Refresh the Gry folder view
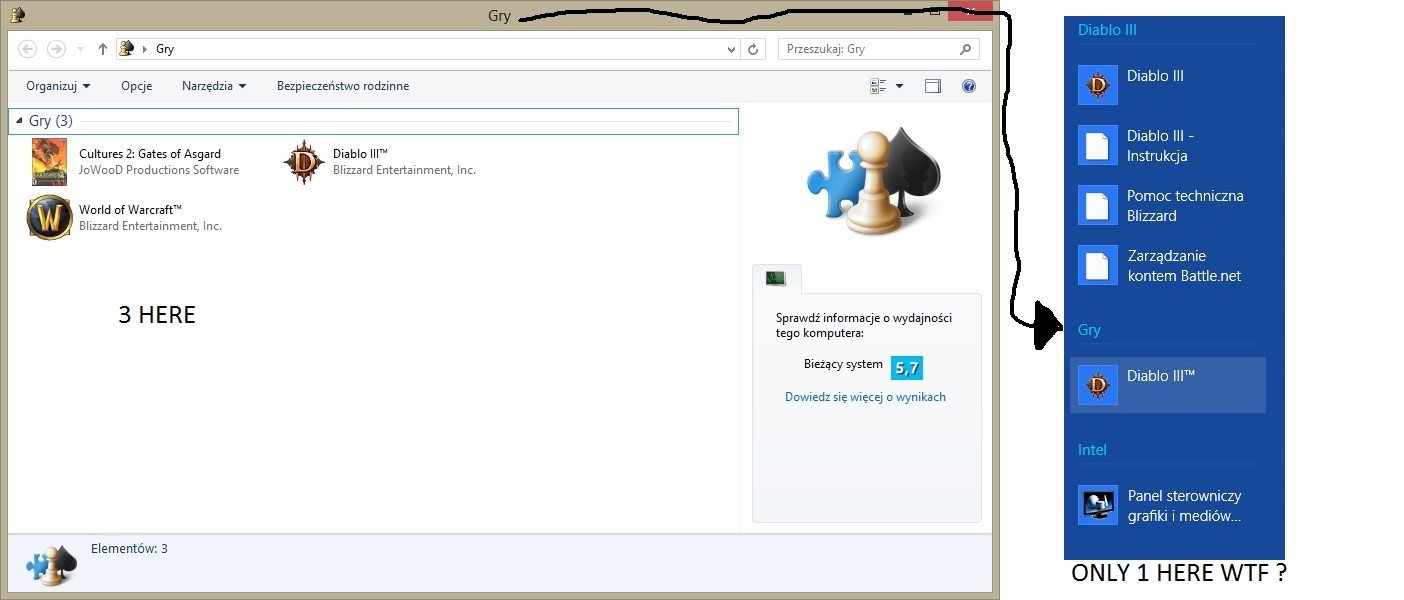The image size is (1404, 600). coord(754,49)
